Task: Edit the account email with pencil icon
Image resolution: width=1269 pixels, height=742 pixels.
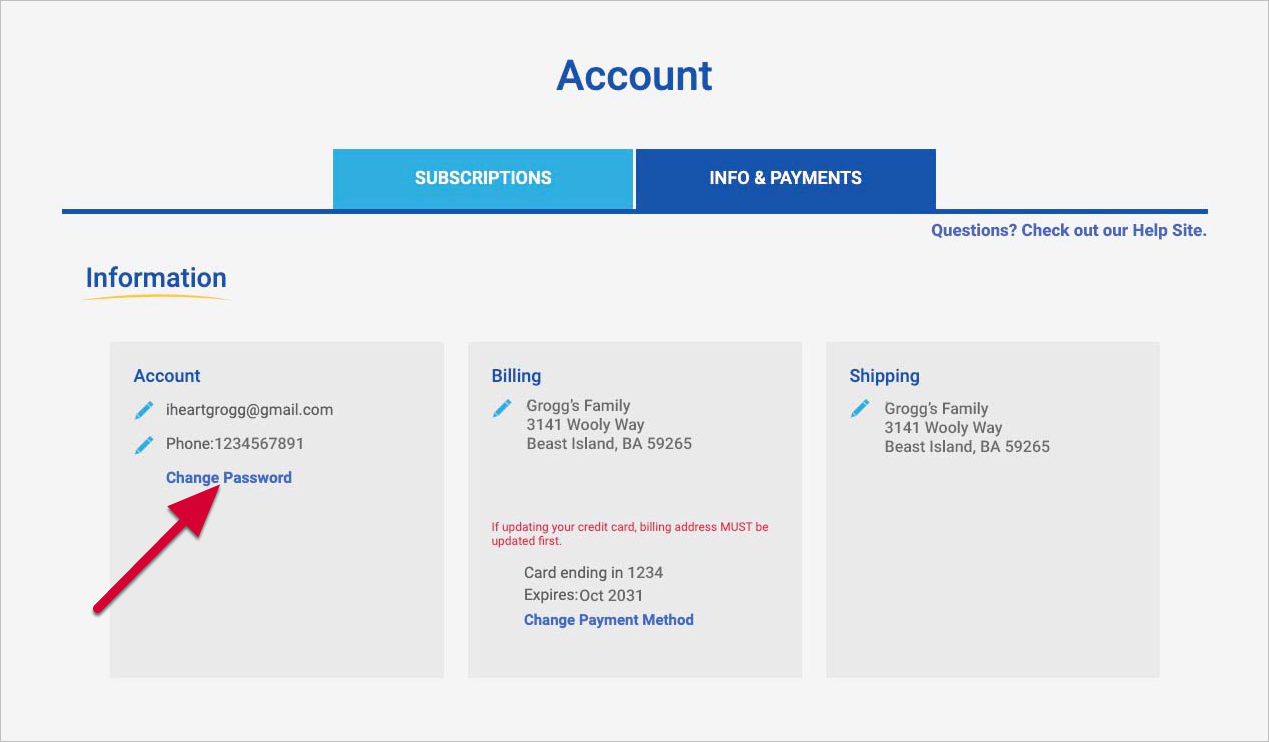Action: pos(144,410)
